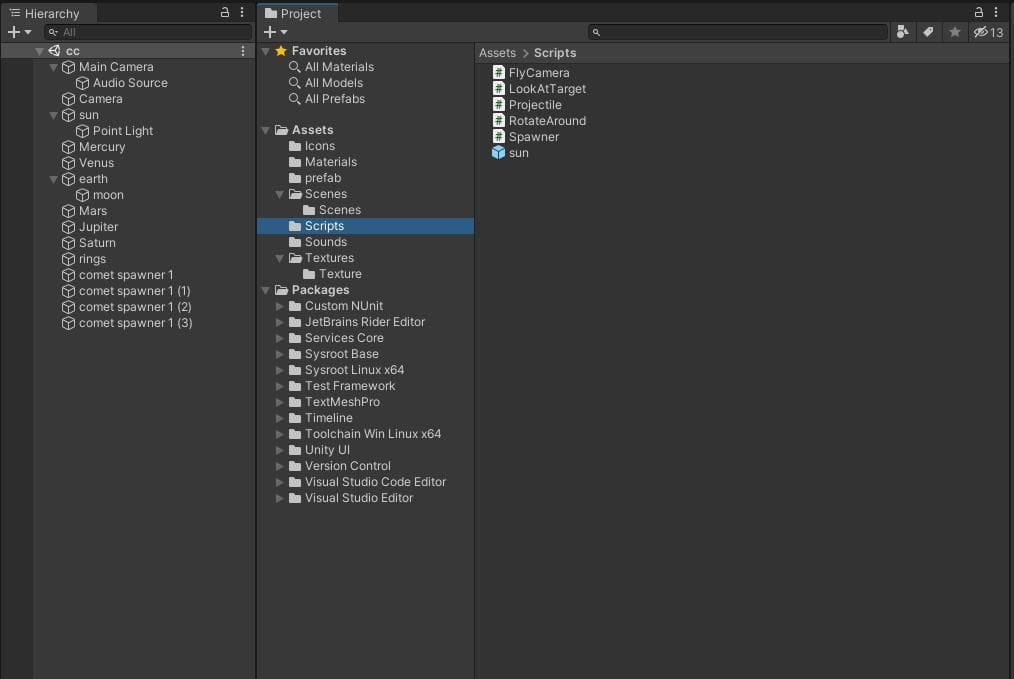Click the Search by Label tag icon

point(929,32)
